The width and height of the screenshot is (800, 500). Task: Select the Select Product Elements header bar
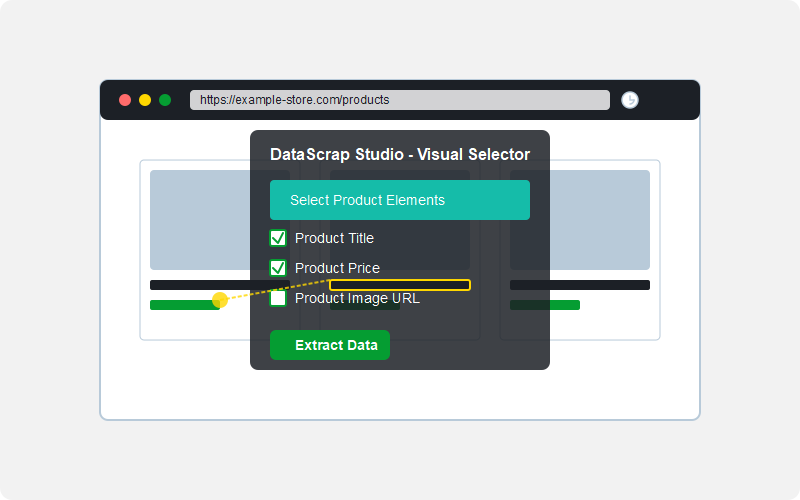coord(399,200)
